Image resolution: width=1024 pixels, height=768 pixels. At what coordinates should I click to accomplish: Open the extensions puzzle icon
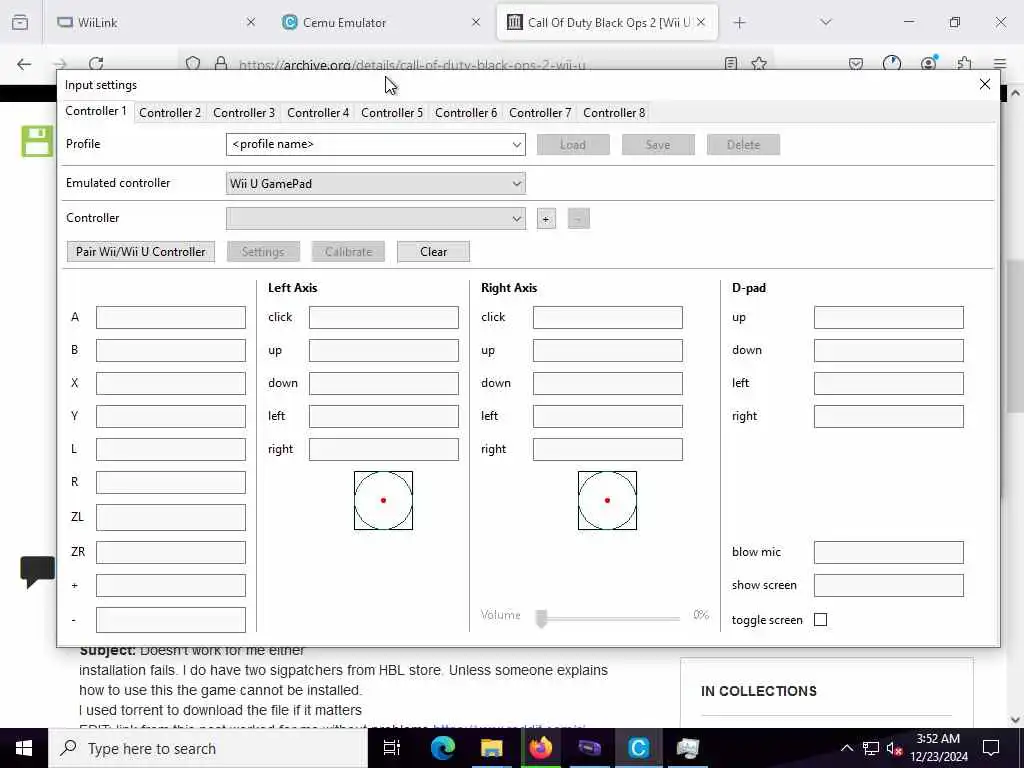pyautogui.click(x=964, y=64)
